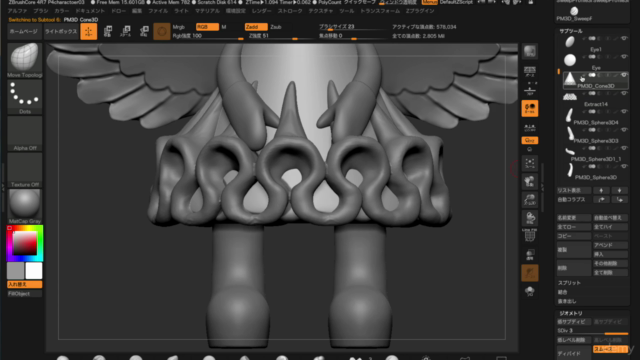Toggle the round Gizmo 3D button
640x360 pixels.
point(162,31)
